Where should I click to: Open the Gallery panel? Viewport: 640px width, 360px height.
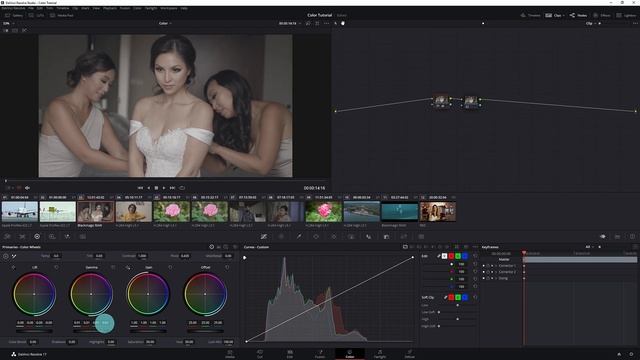tap(14, 15)
